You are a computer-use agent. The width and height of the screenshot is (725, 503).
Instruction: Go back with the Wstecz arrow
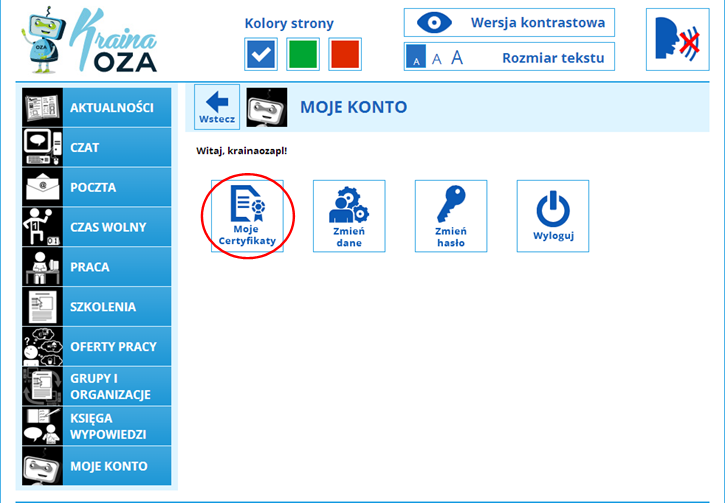(217, 107)
